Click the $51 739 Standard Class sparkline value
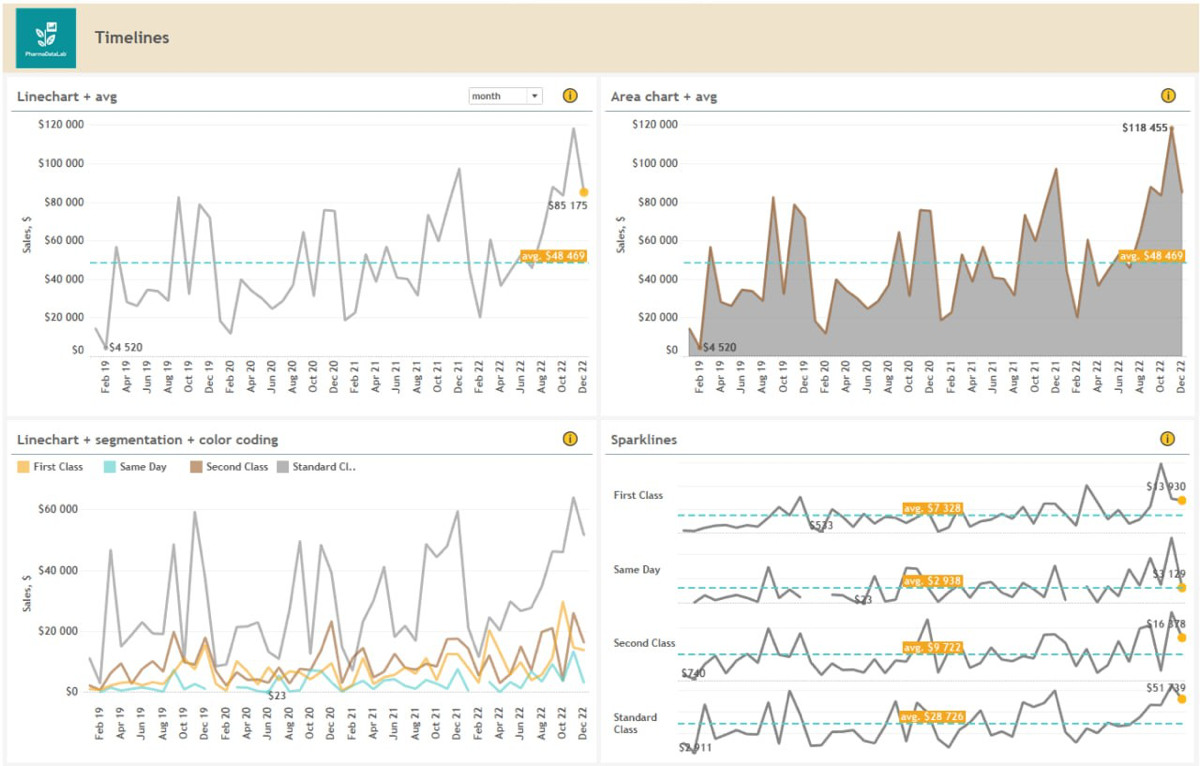 click(1166, 688)
